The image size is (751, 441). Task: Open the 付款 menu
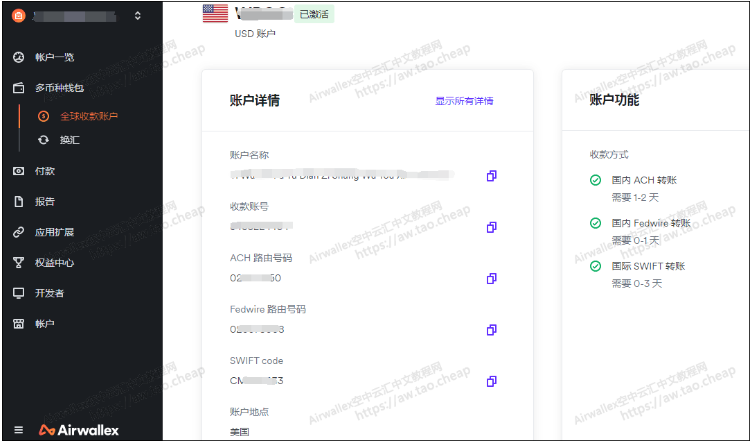pos(45,171)
